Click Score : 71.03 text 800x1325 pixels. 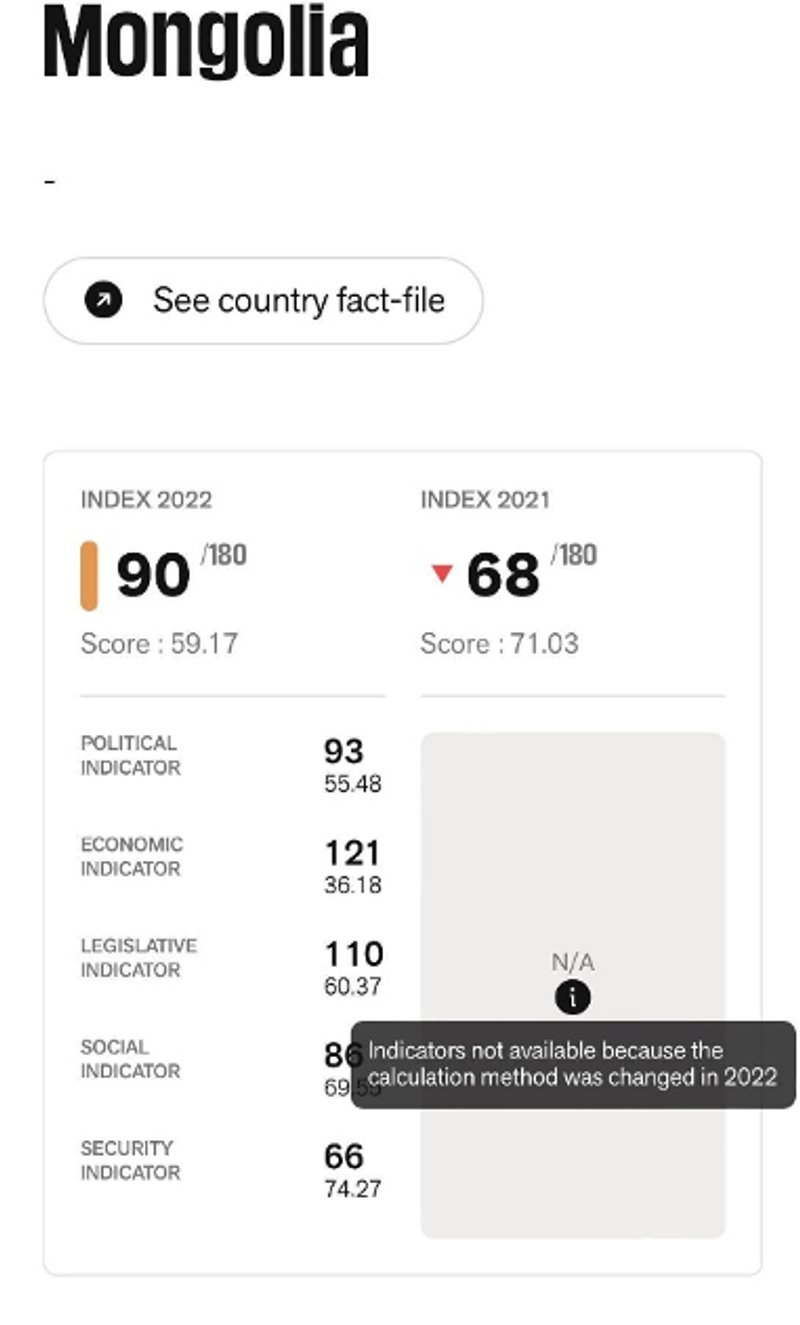point(499,643)
